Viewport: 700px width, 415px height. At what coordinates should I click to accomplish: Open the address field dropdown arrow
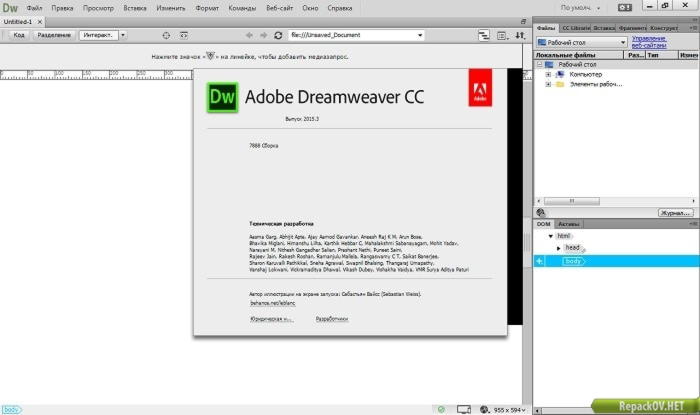coord(420,35)
